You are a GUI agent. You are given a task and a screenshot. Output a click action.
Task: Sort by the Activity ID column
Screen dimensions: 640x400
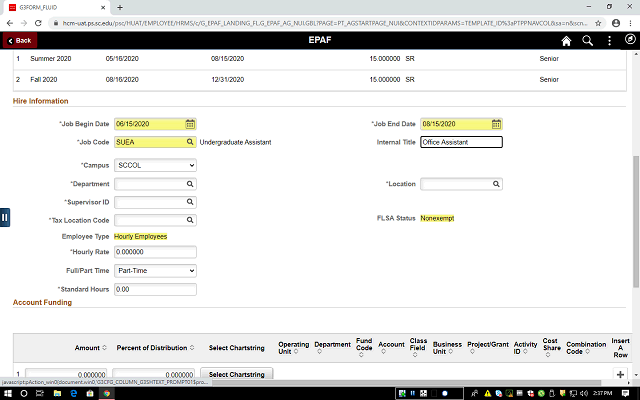click(525, 348)
